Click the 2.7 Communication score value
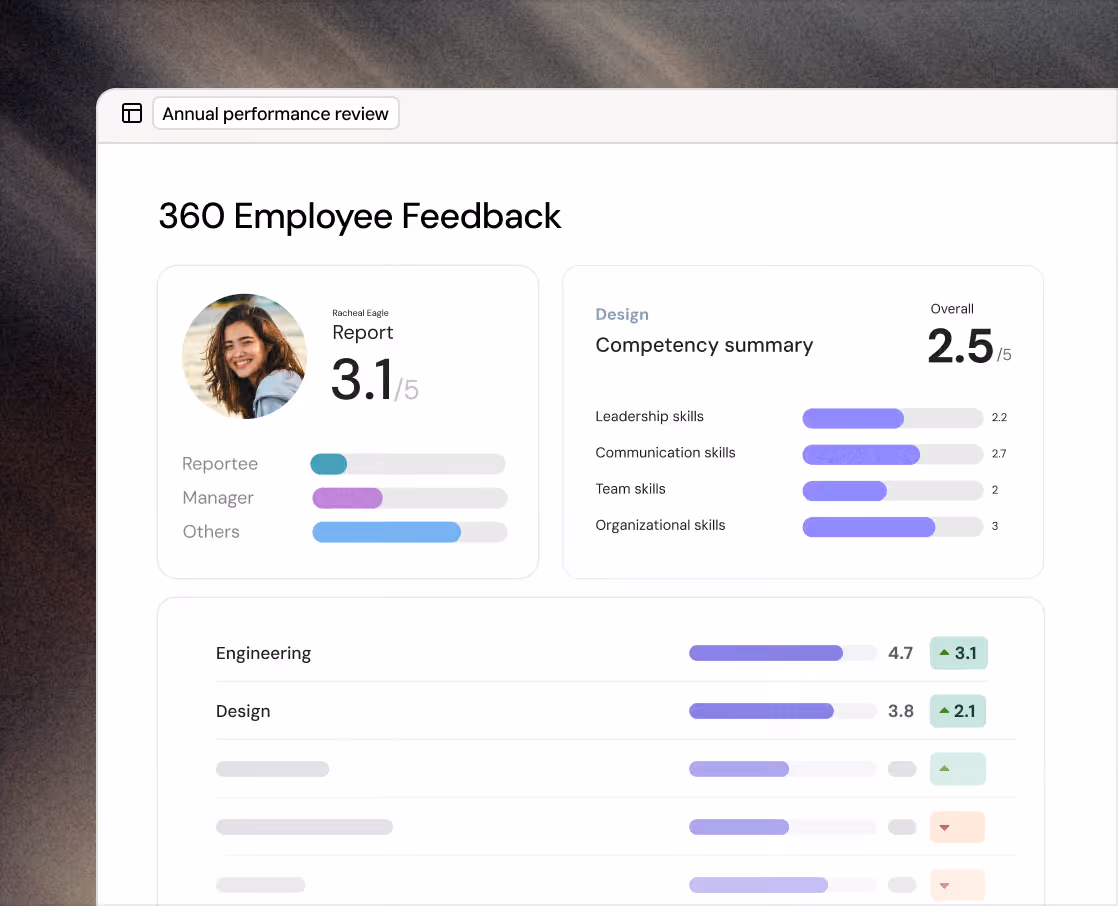This screenshot has width=1118, height=906. point(998,453)
